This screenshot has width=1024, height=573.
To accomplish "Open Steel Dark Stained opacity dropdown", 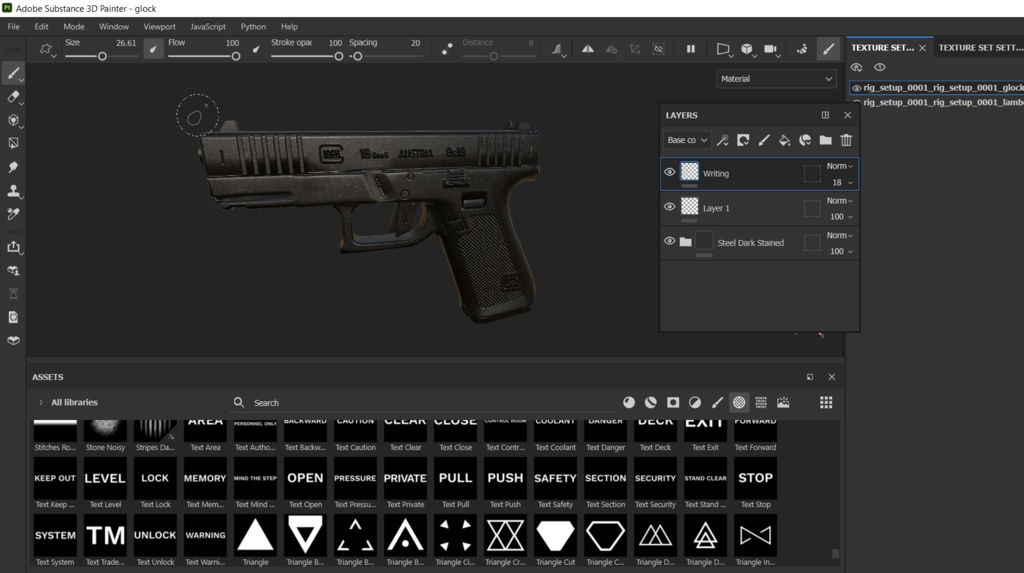I will pos(842,251).
